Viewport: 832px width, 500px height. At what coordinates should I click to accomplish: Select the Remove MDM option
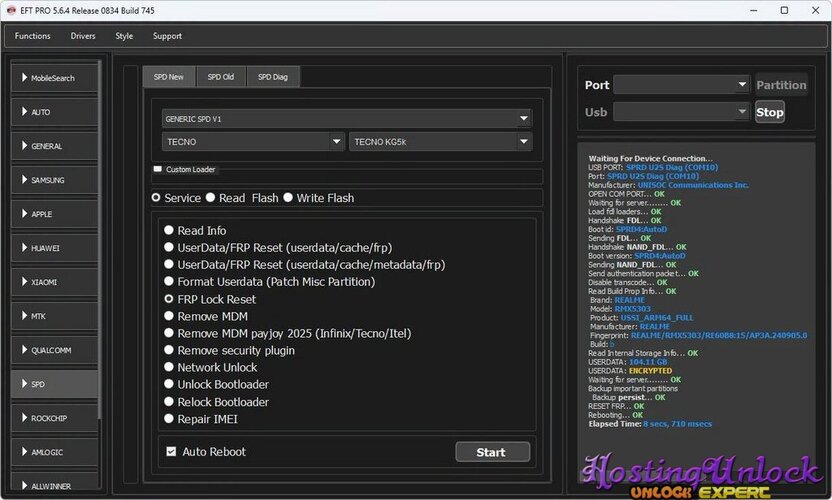click(x=169, y=316)
